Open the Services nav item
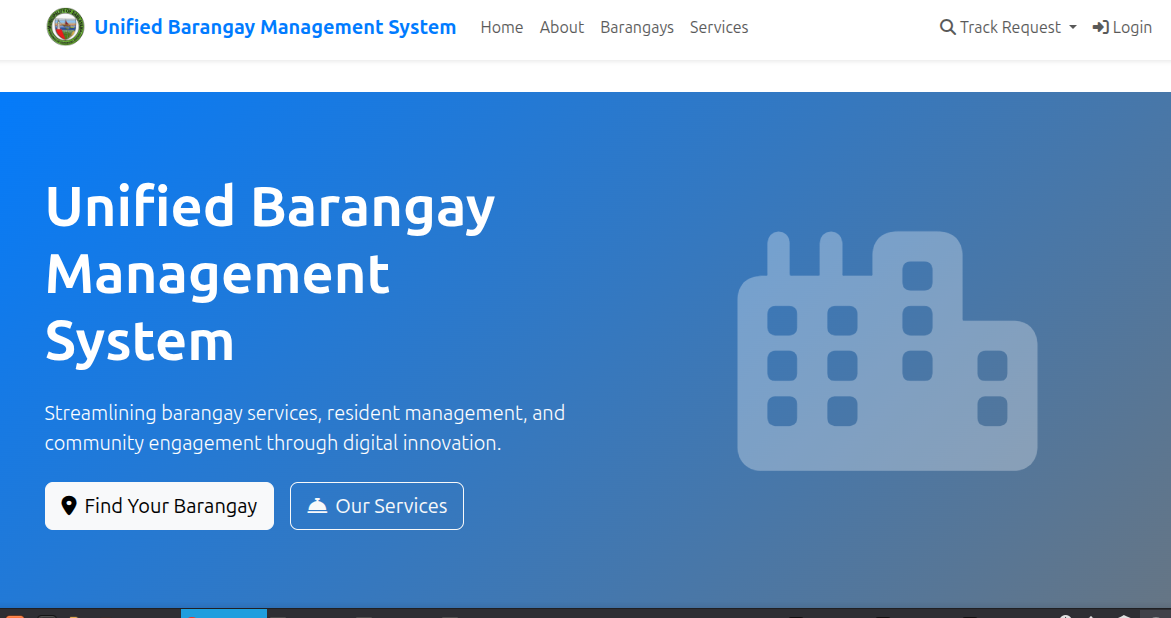 coord(719,28)
